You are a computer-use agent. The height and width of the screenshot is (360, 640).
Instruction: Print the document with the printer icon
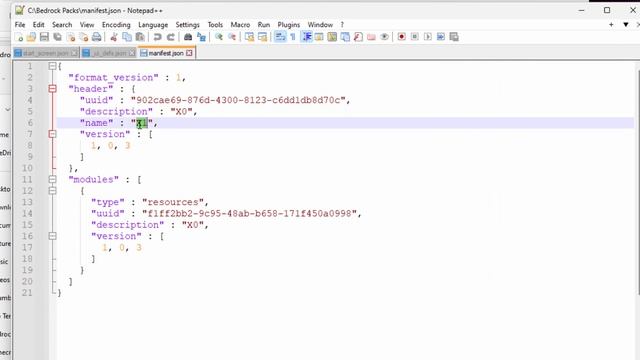[97, 37]
